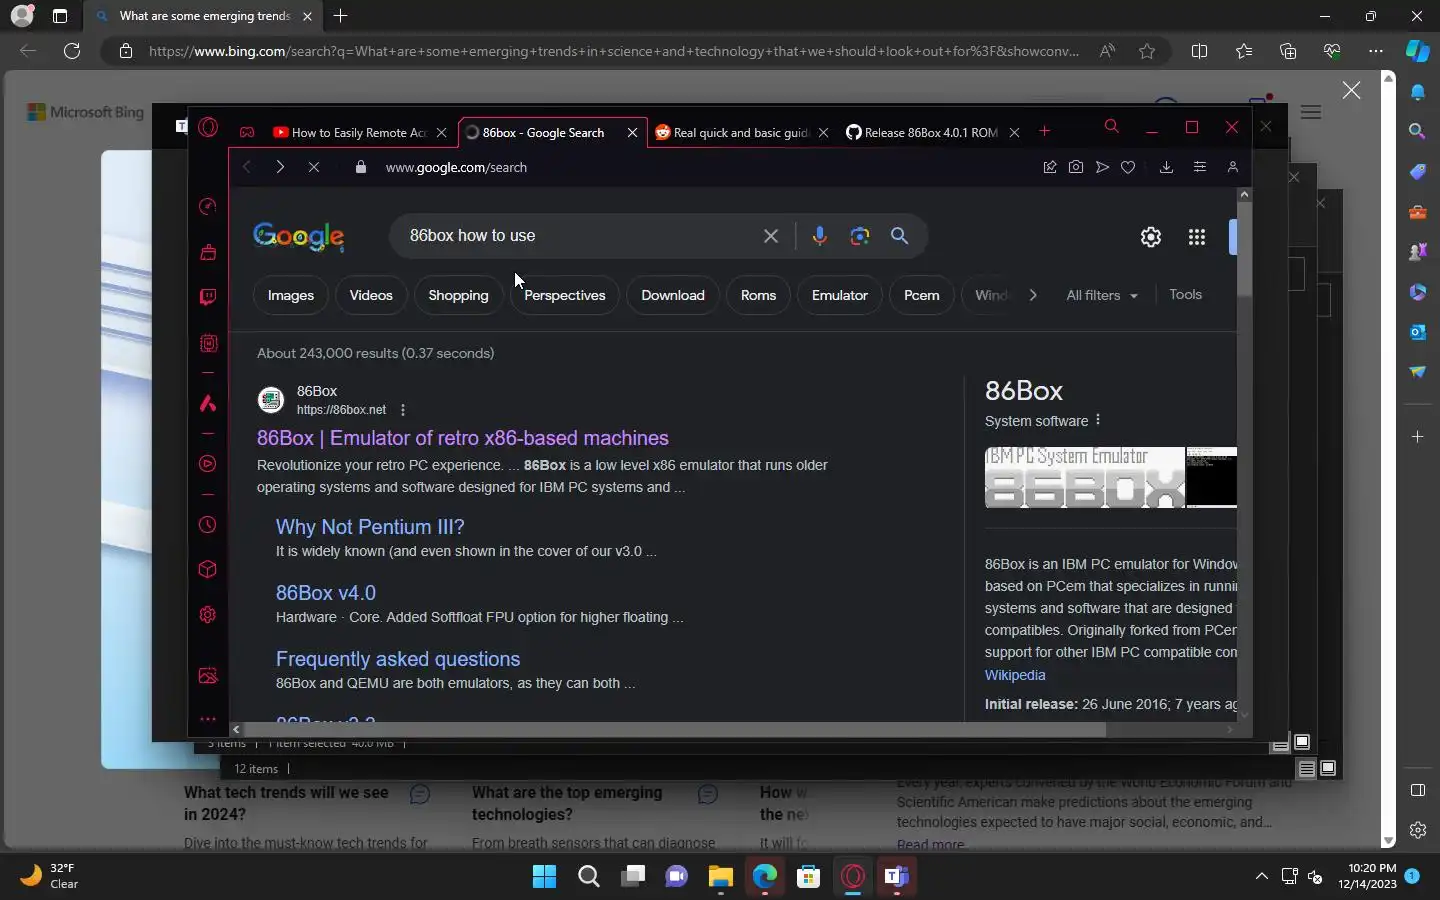Open GX Corner gamepad tab icon
This screenshot has width=1440, height=900.
click(247, 132)
